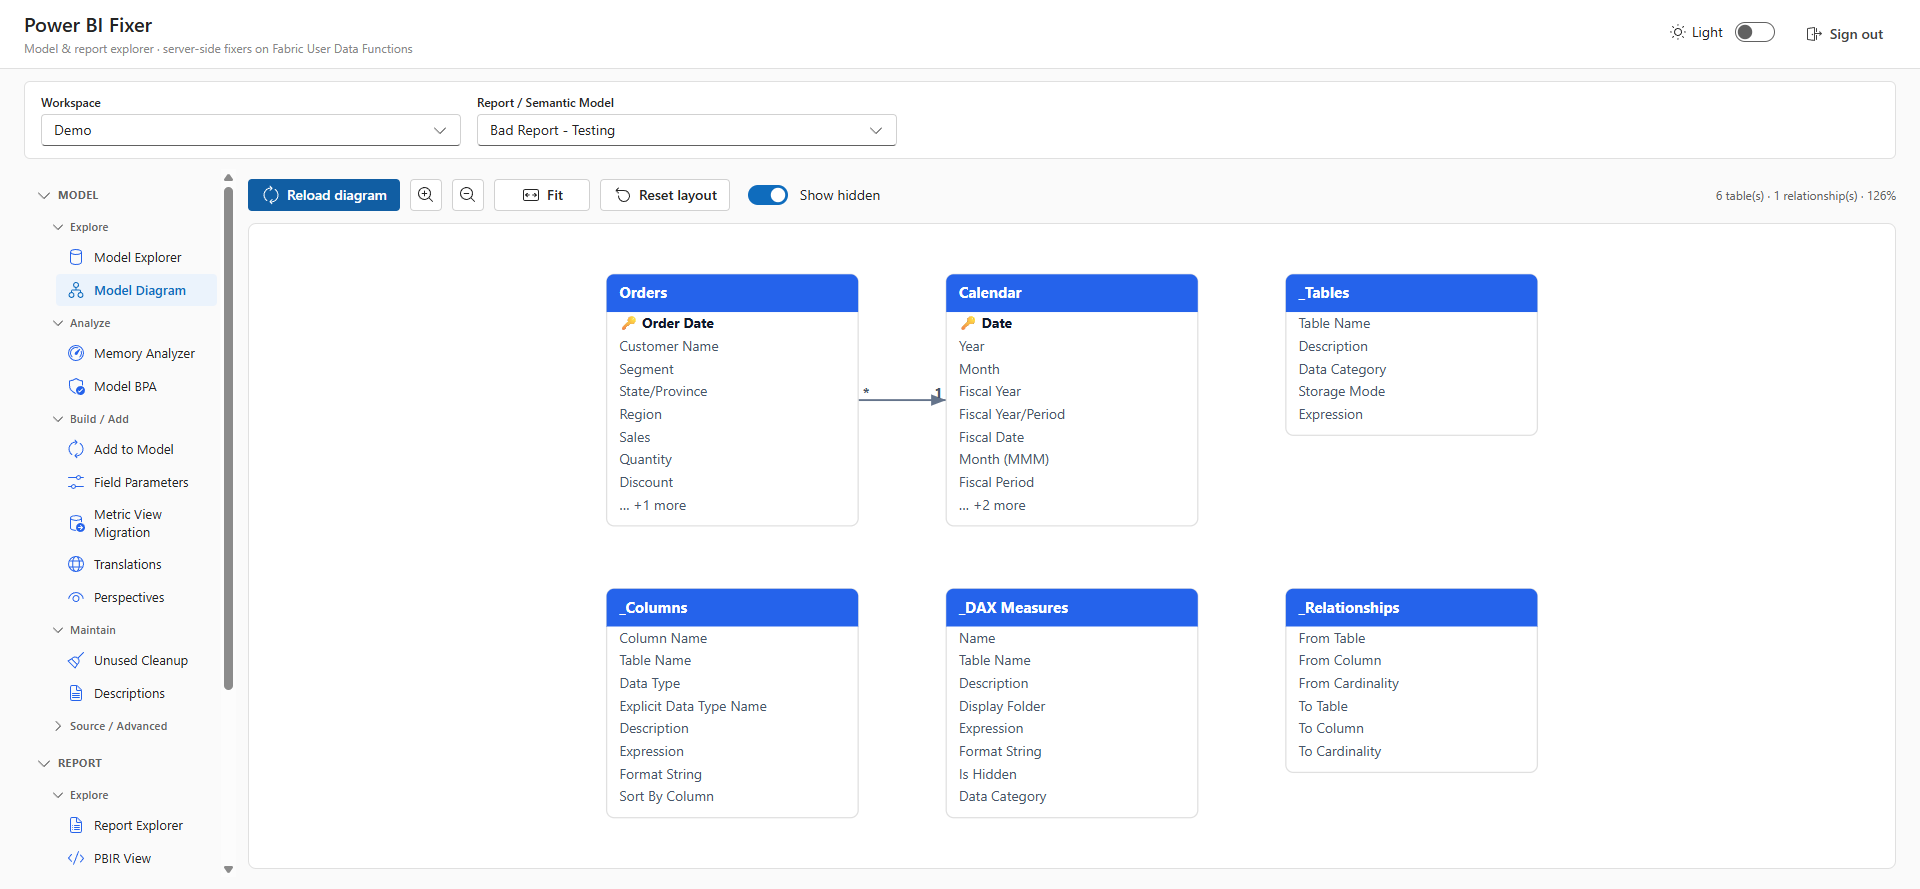Click the Translations globe icon

76,564
